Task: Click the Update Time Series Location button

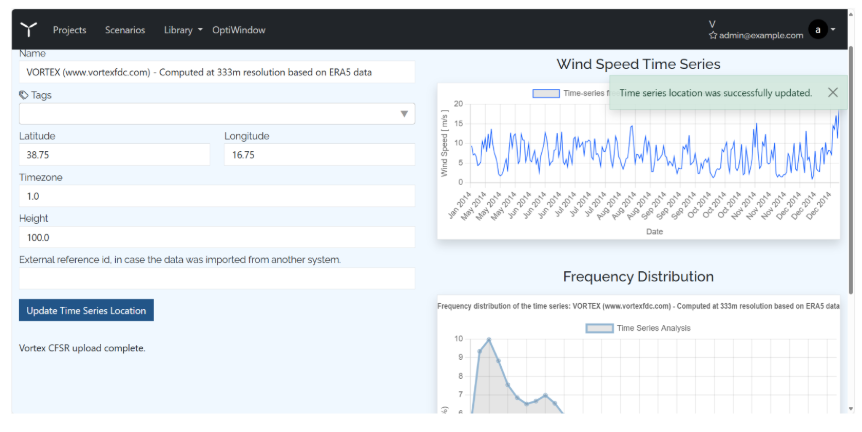Action: pyautogui.click(x=86, y=311)
